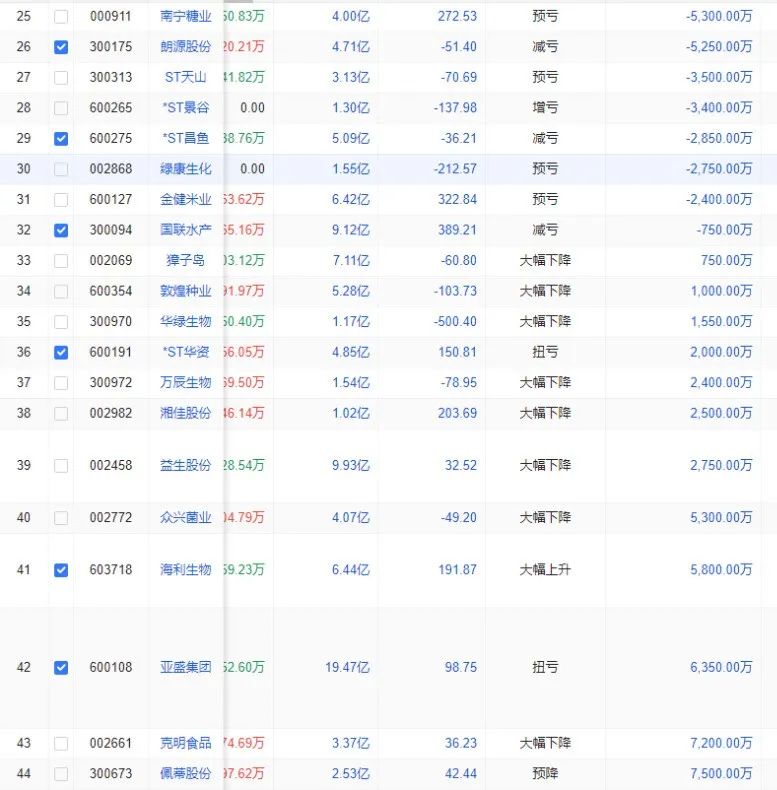Click the 750.00万 value for 獐子岛
Screen dimensions: 777x790
click(727, 260)
